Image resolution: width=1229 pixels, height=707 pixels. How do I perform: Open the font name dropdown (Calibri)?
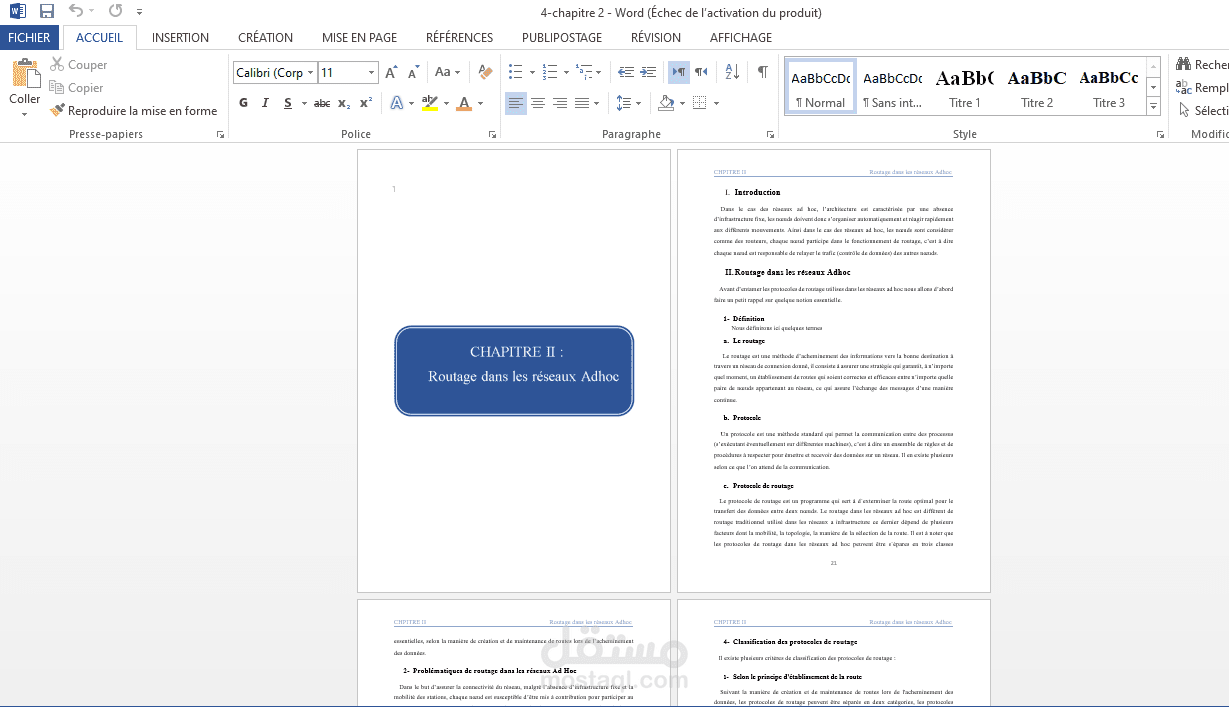click(x=311, y=73)
